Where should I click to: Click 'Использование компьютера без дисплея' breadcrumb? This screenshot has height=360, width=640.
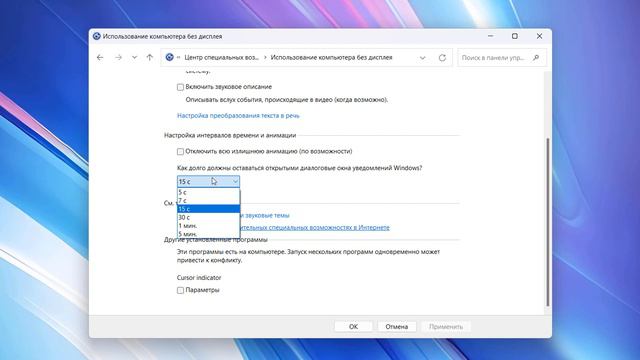coord(331,58)
